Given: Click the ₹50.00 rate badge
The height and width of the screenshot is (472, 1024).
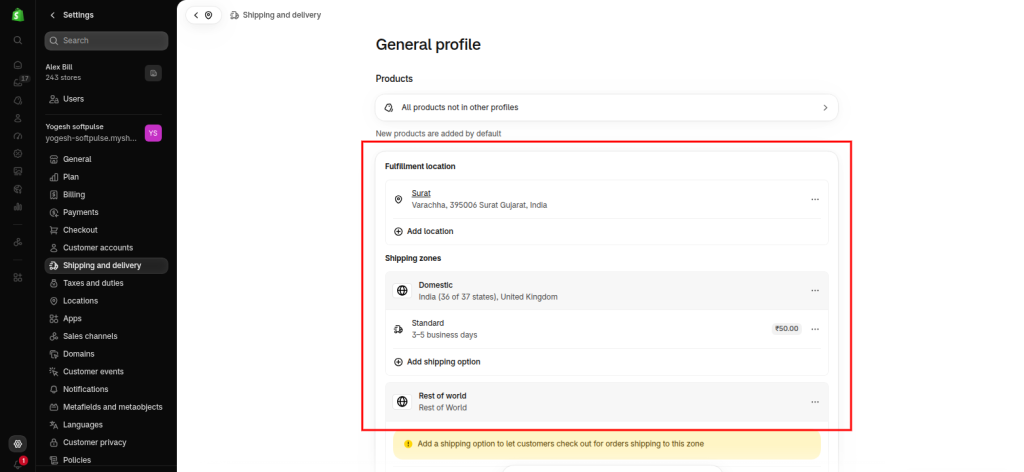Looking at the screenshot, I should click(x=787, y=329).
